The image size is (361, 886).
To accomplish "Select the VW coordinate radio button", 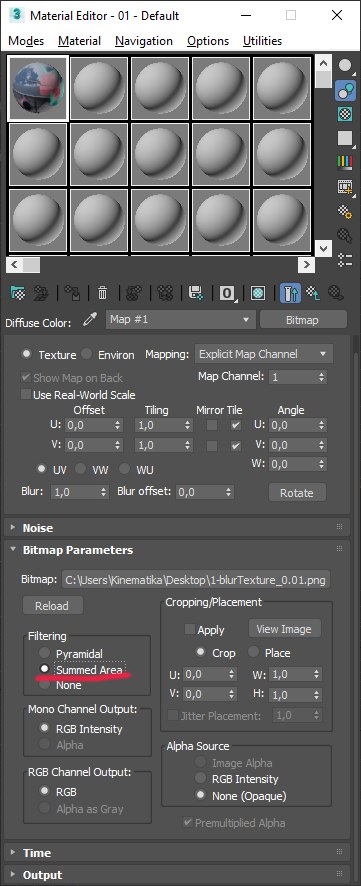I will [81, 469].
